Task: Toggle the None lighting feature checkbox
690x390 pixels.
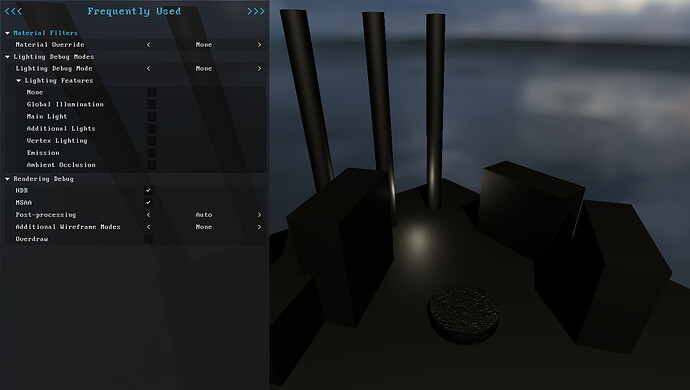Action: click(x=152, y=92)
